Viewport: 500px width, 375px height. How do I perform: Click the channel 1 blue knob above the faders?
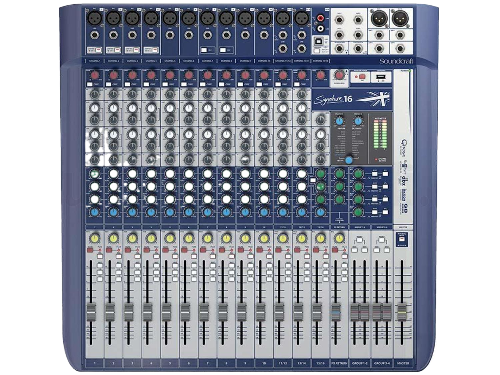point(95,212)
